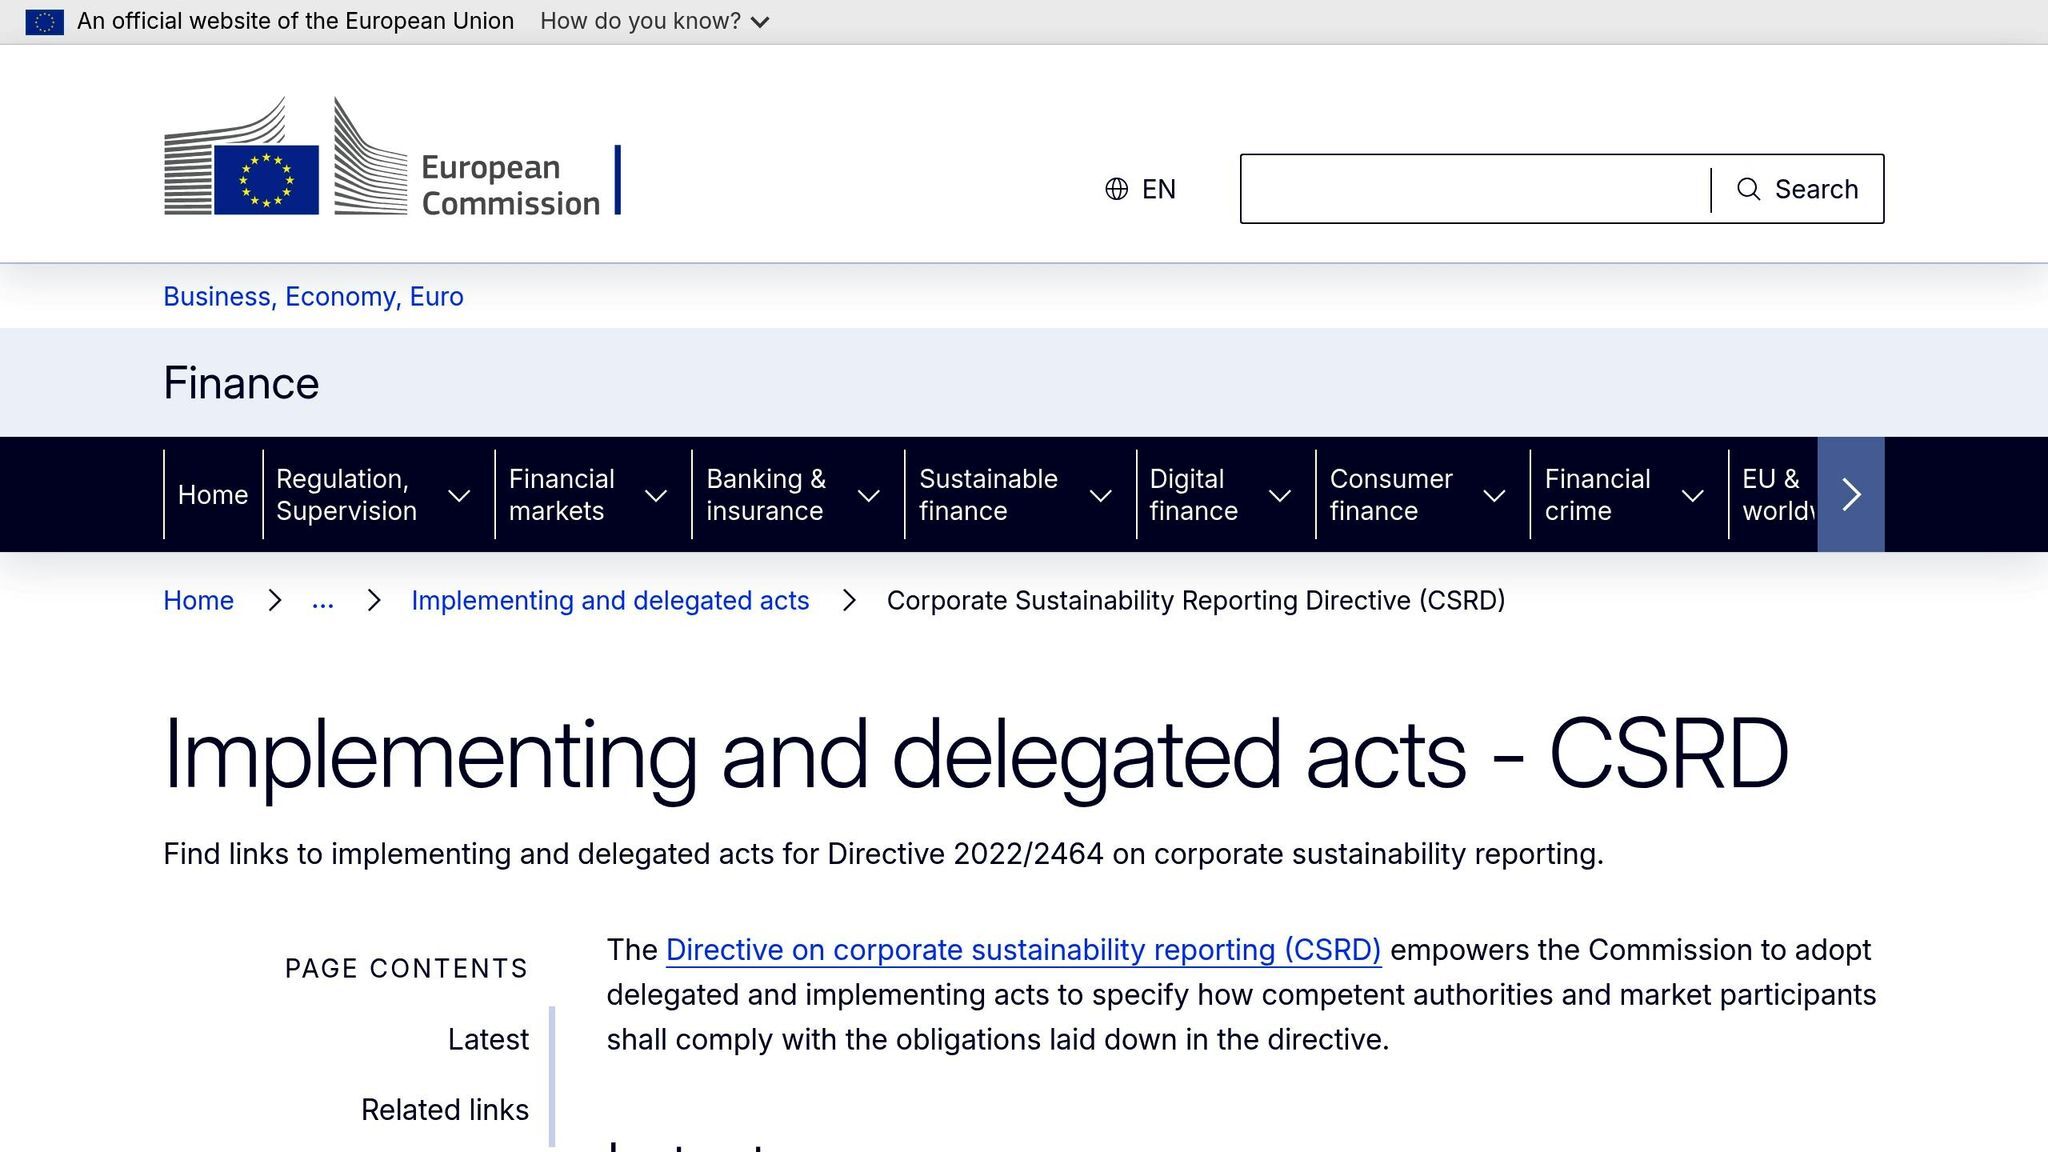Click Business, Economy, Euro link

[x=313, y=297]
